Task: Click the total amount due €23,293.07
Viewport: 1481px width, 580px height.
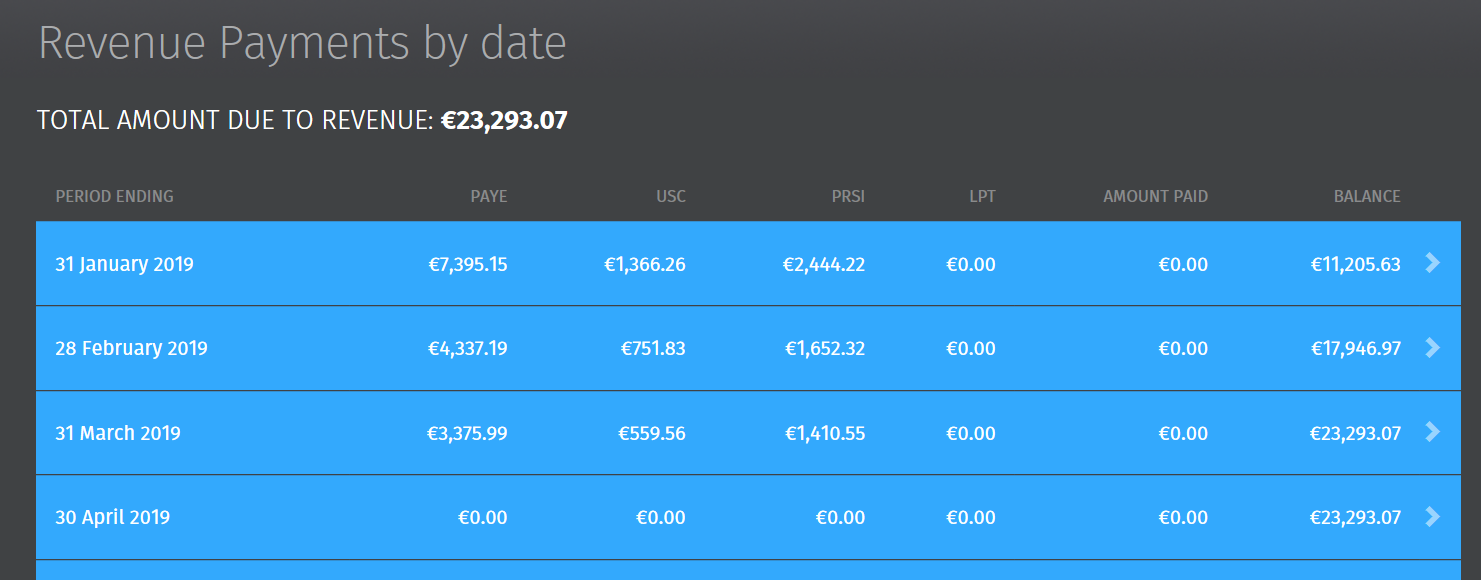Action: click(504, 121)
